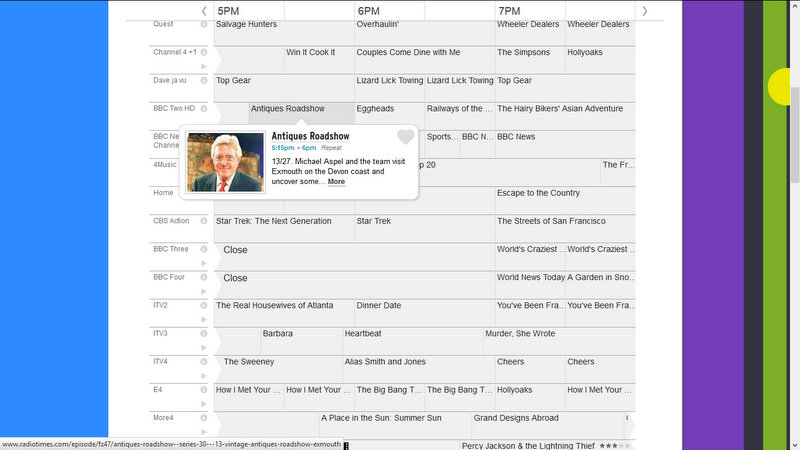Viewport: 800px width, 450px height.
Task: Open info icon beside BBC Four
Action: 204,277
